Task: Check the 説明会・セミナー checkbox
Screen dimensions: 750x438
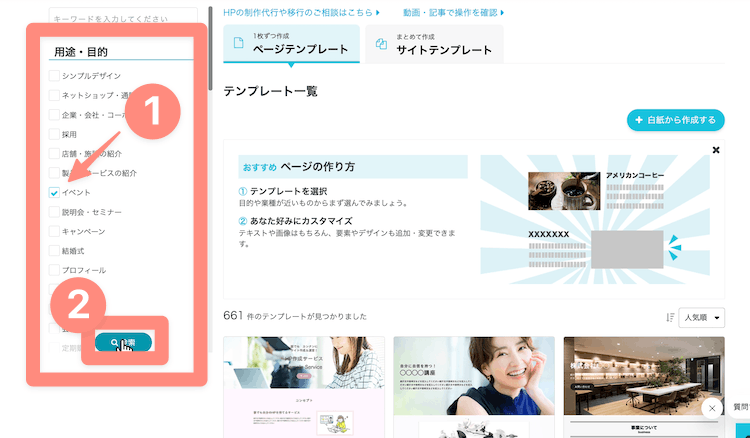Action: click(54, 212)
